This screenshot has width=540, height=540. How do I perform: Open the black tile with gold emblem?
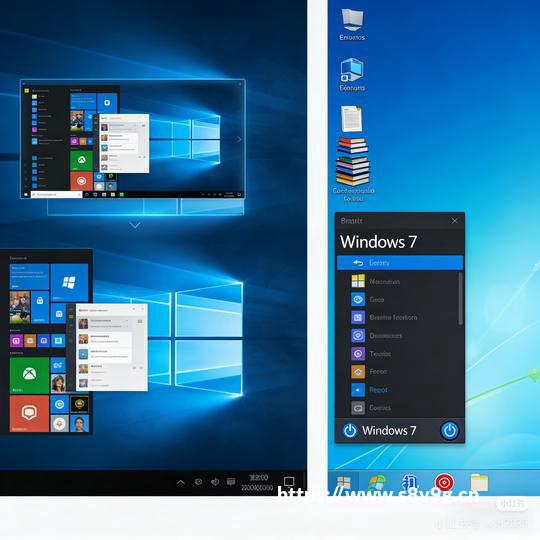[x=79, y=404]
